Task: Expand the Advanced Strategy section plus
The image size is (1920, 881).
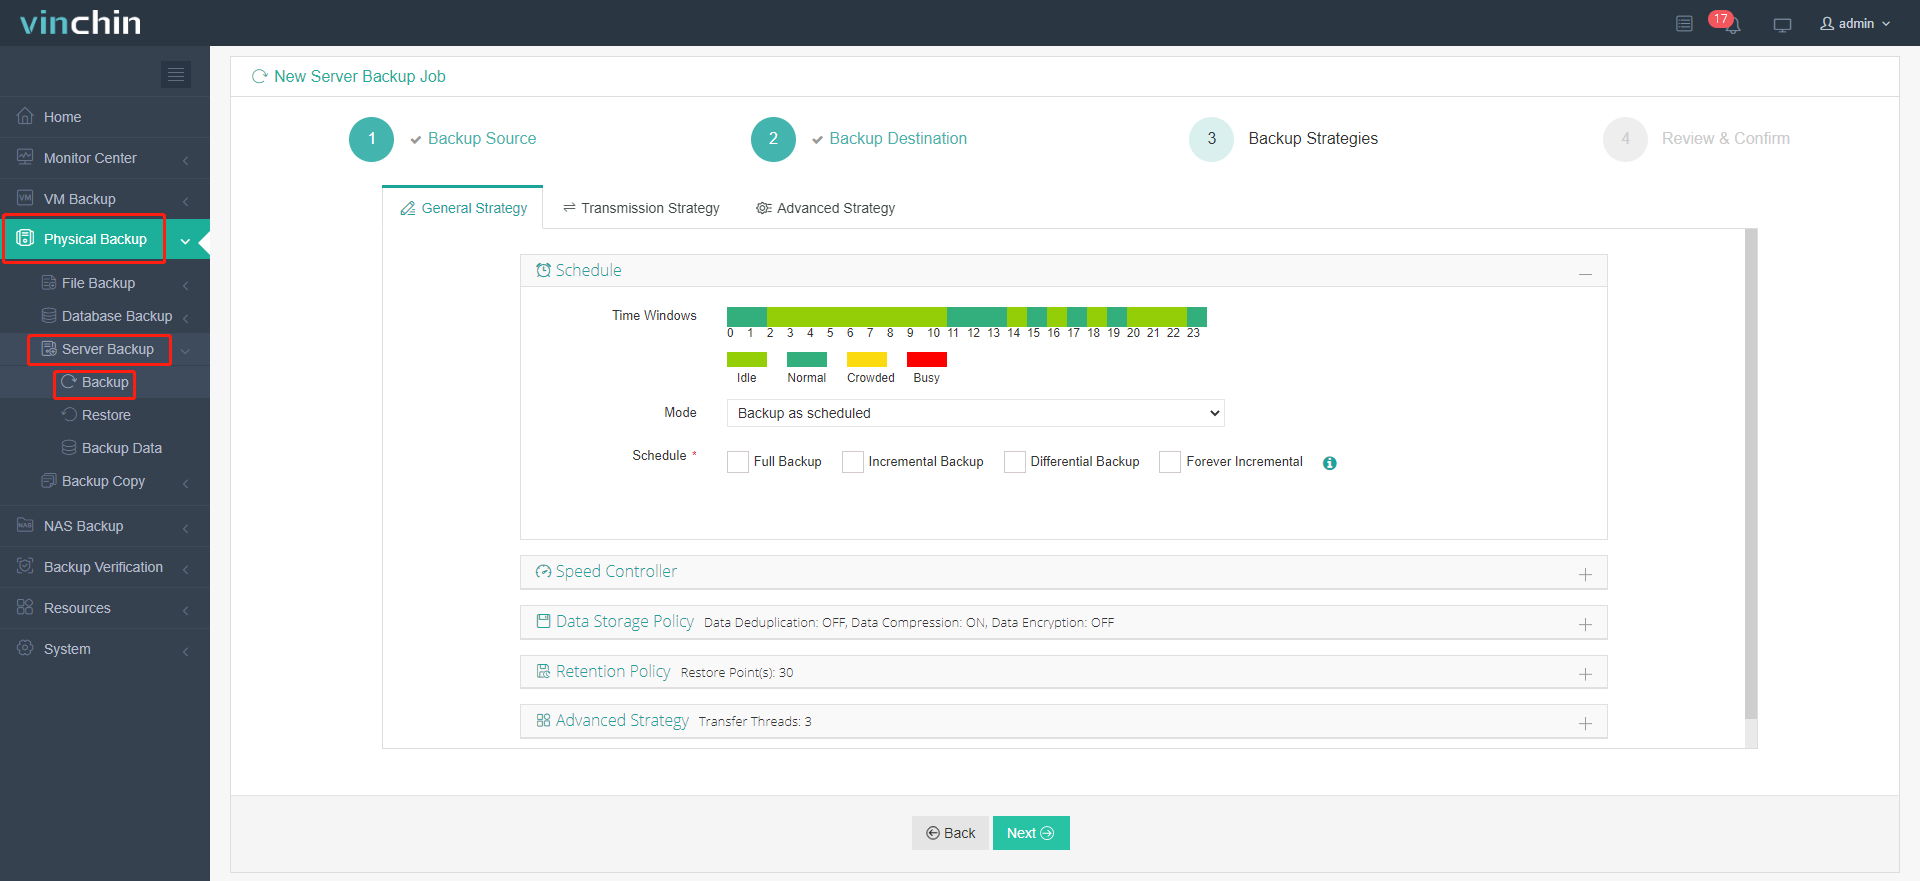Action: pyautogui.click(x=1585, y=723)
